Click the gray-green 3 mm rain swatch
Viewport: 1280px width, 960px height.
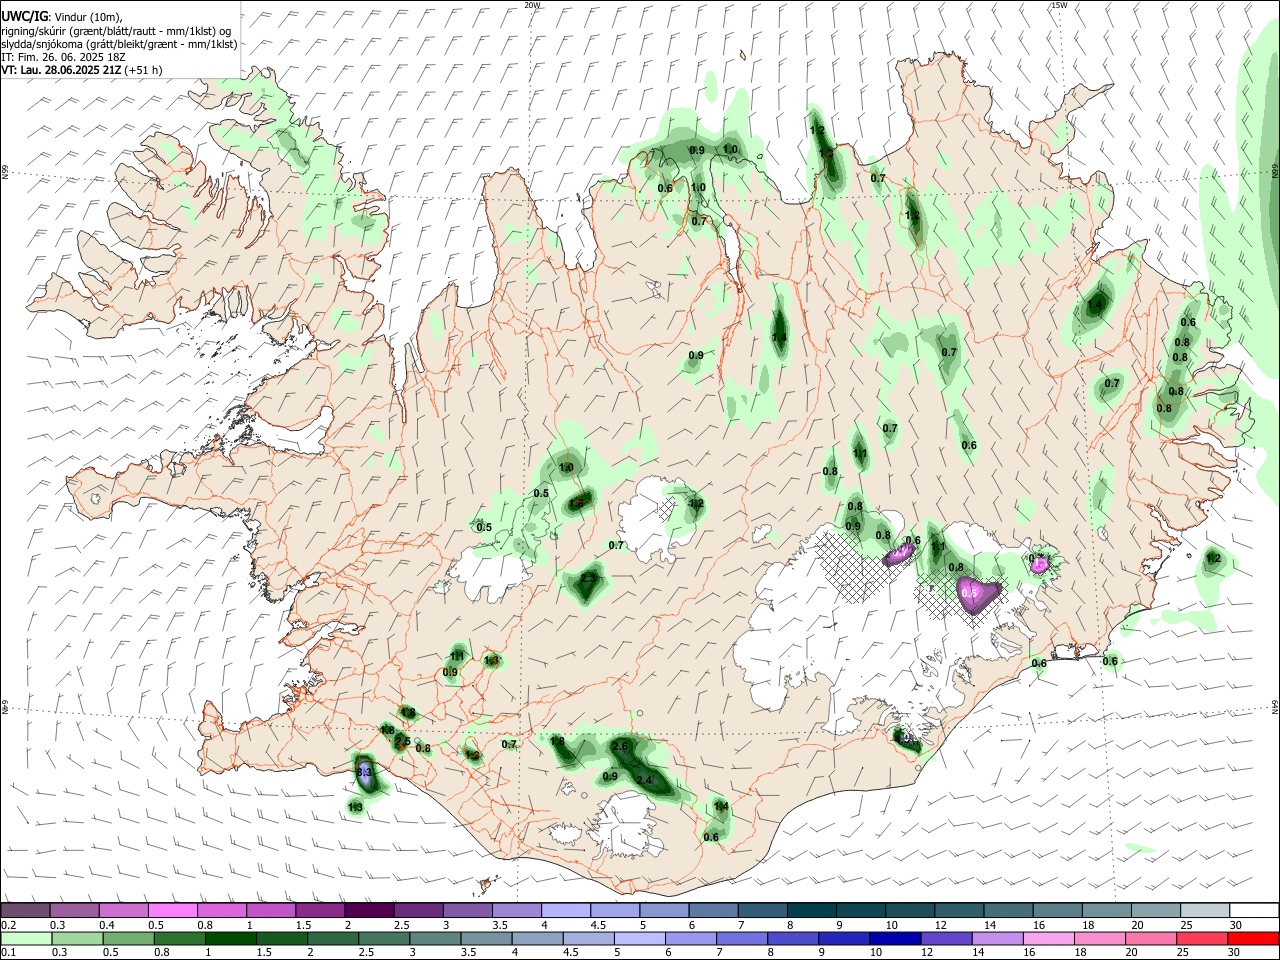point(435,939)
